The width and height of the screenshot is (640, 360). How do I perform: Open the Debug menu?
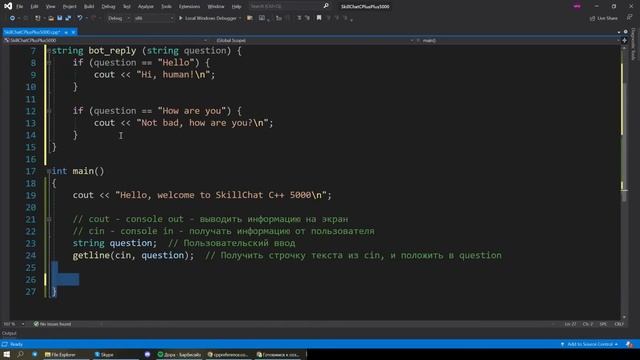(x=108, y=7)
